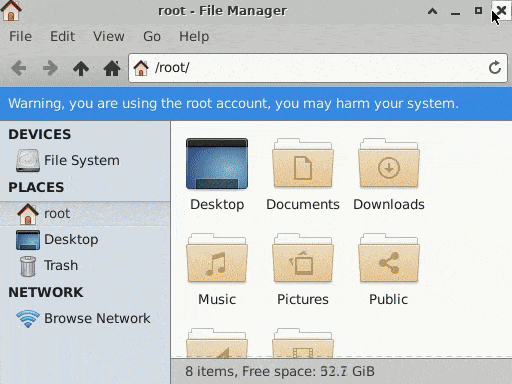Close the File Manager window
The width and height of the screenshot is (512, 384).
click(501, 11)
